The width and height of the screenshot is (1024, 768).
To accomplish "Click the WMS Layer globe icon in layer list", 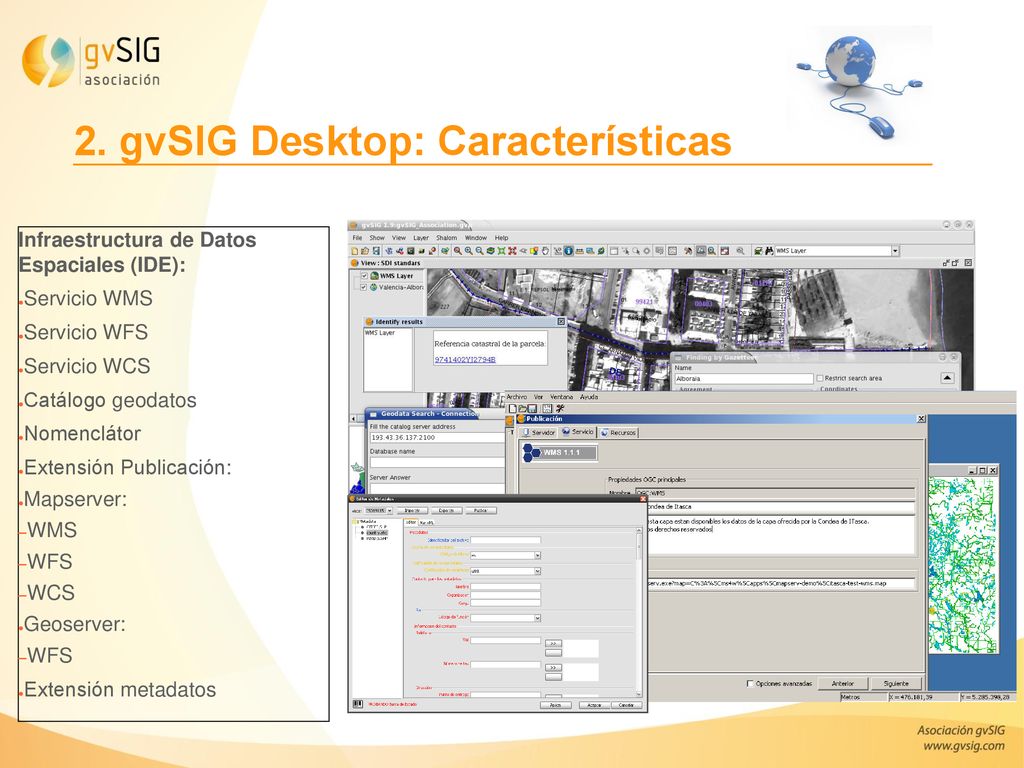I will [374, 276].
